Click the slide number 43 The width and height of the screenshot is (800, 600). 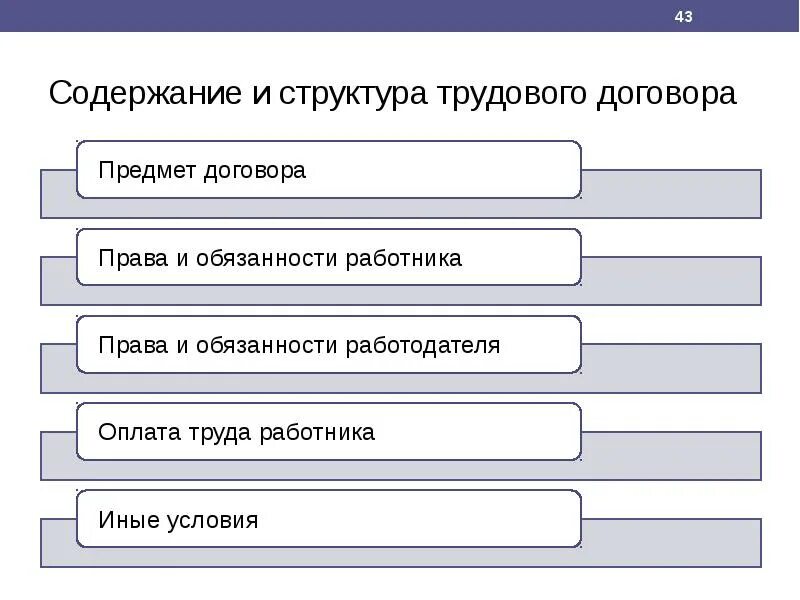coord(683,16)
